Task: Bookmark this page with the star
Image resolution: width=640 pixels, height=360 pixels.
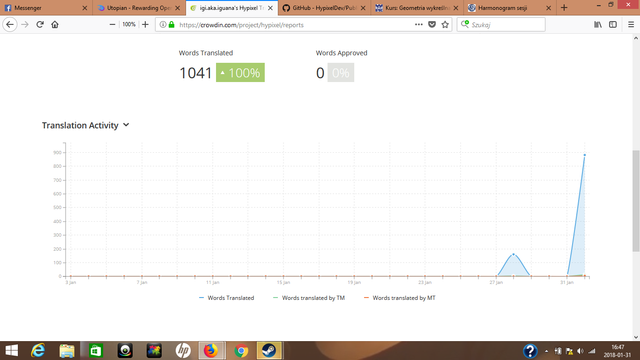Action: tap(445, 24)
